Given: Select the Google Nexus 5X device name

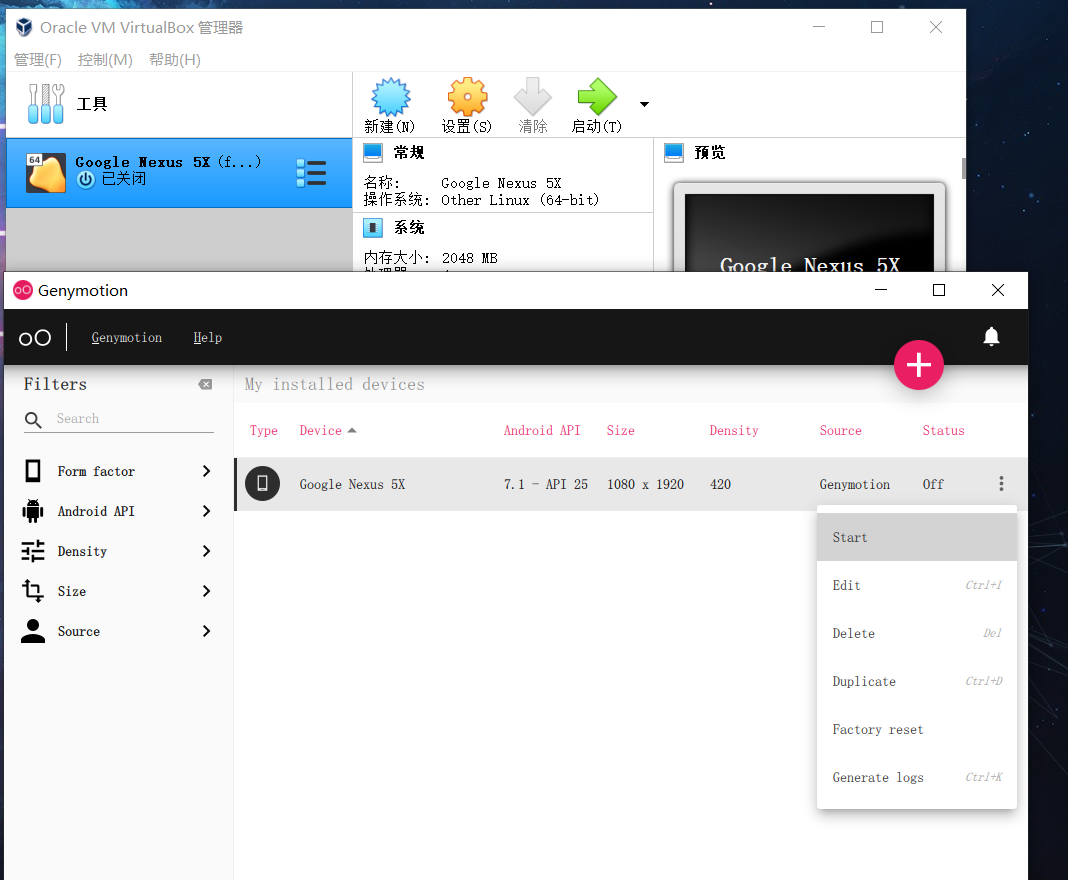Looking at the screenshot, I should 352,484.
